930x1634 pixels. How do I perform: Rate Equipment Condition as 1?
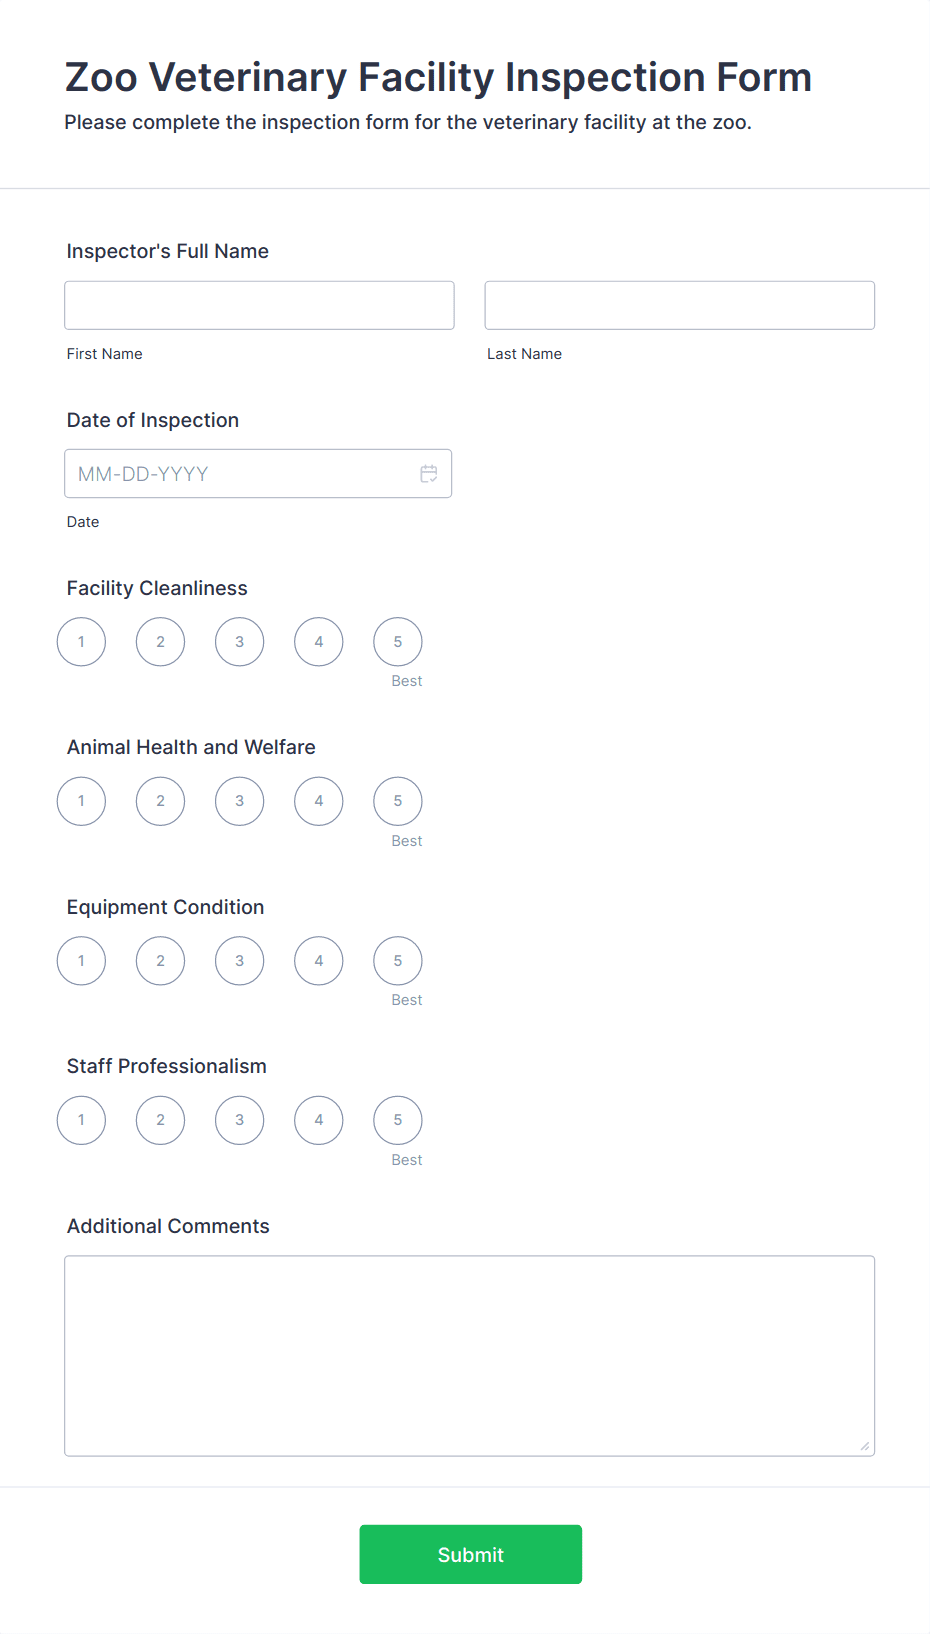81,961
